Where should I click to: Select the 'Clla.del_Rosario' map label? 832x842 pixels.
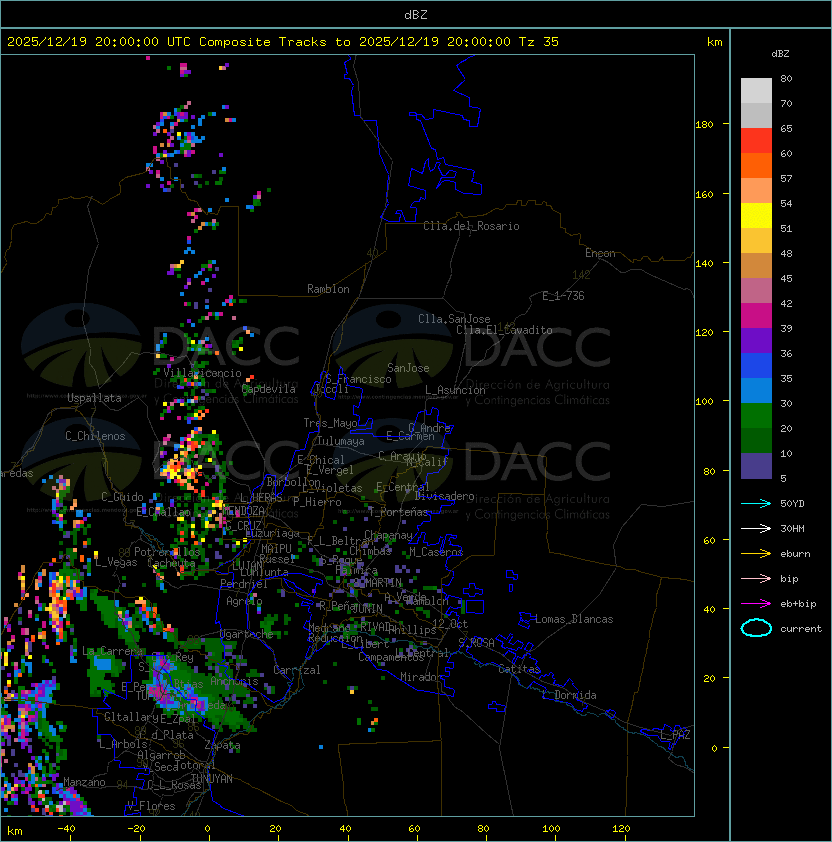(471, 226)
